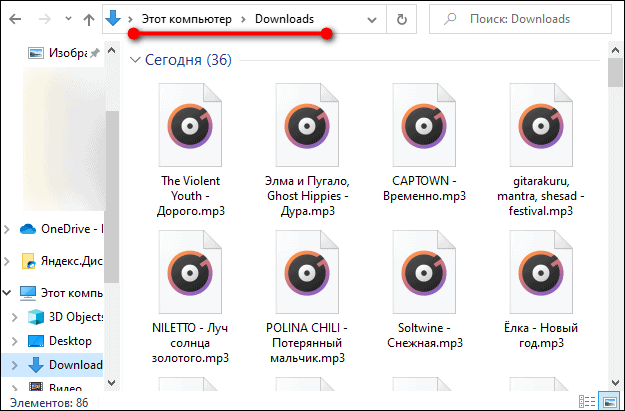
Task: Click the magnifier search icon
Action: tap(450, 19)
